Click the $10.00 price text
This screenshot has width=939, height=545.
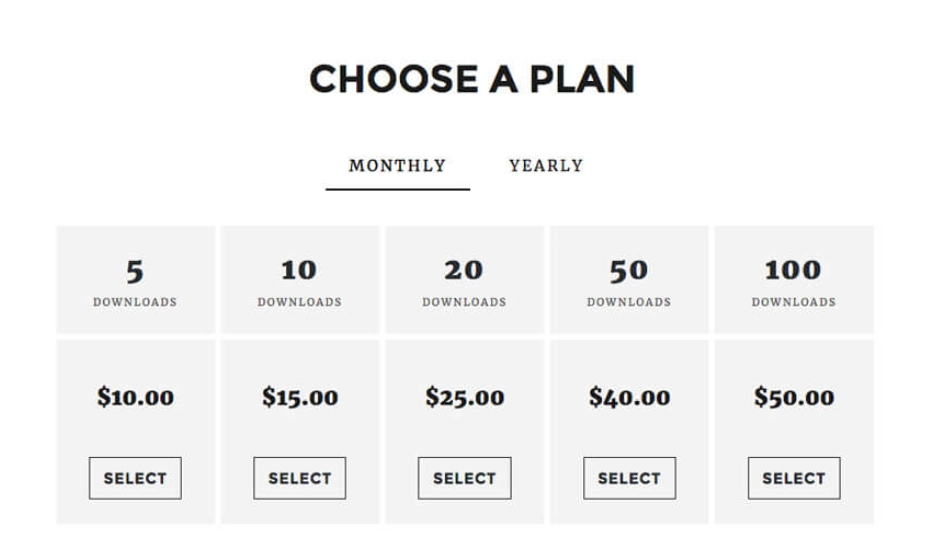(135, 397)
